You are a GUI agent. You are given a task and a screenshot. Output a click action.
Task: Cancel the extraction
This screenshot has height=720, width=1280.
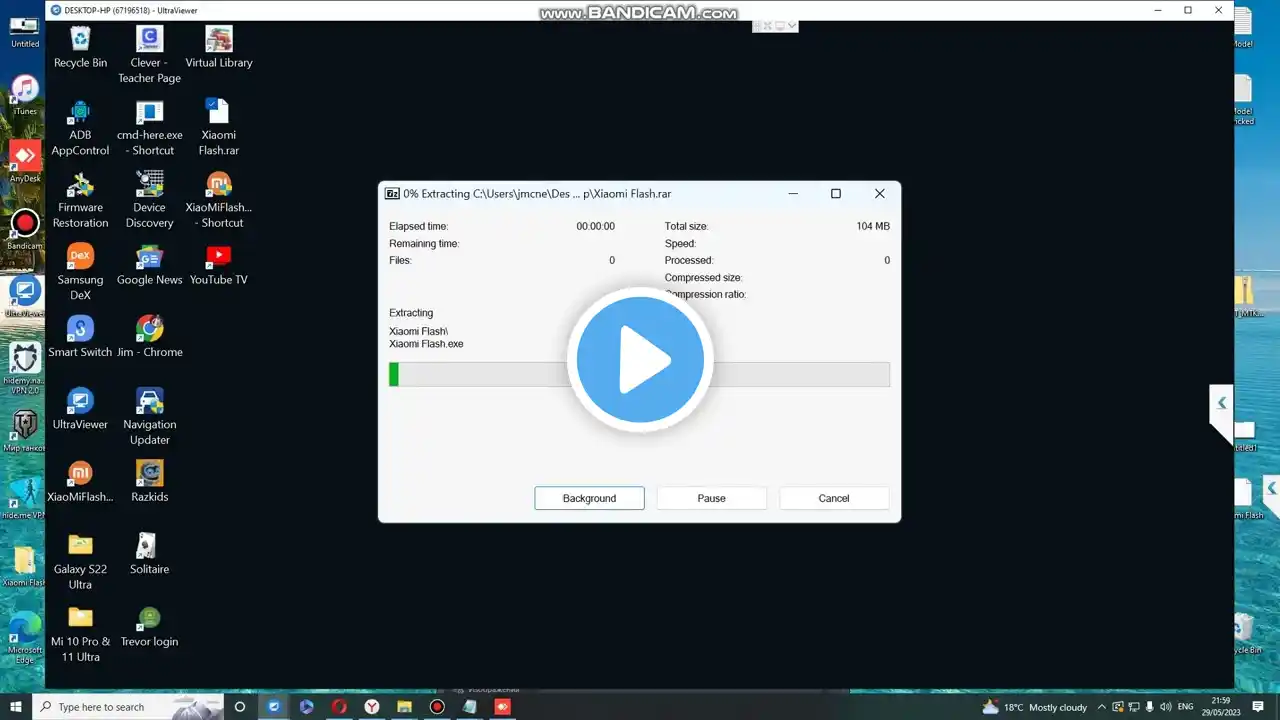pos(834,498)
